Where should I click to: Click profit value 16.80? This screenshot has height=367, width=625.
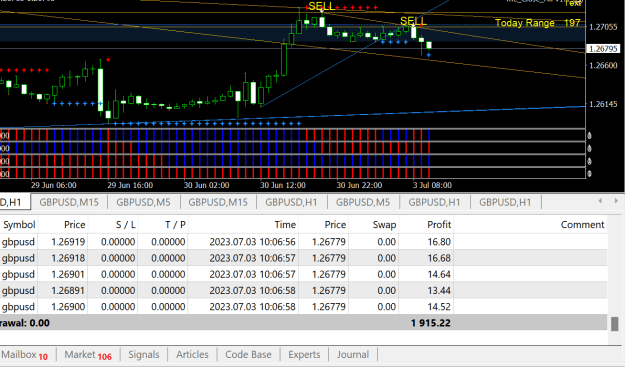[x=439, y=242]
